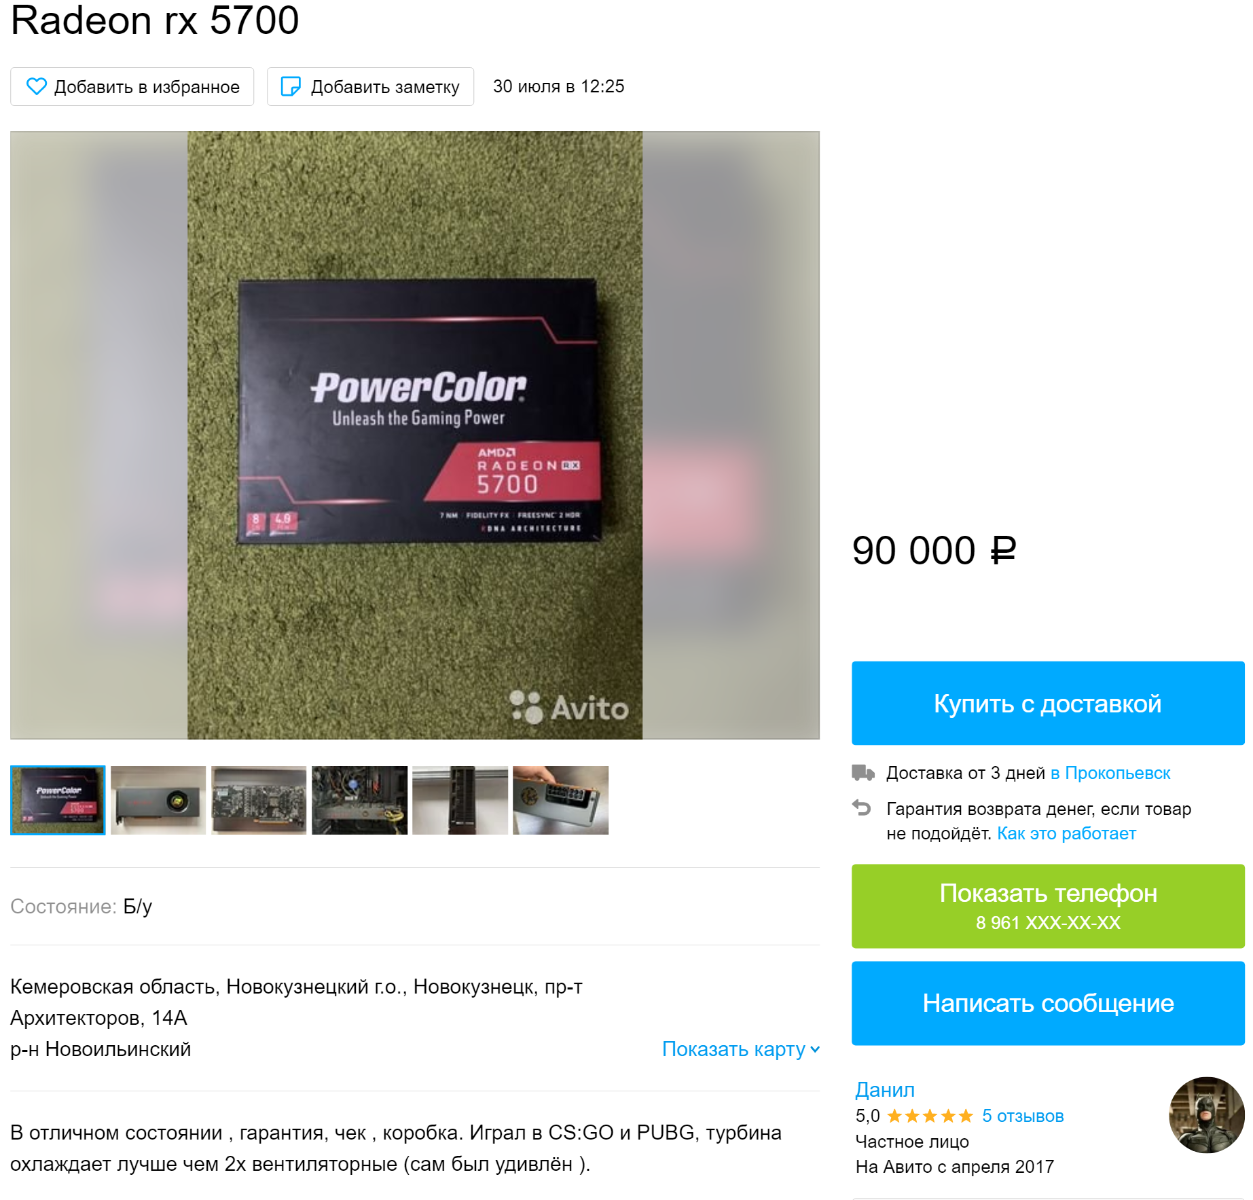The height and width of the screenshot is (1200, 1253).
Task: Select the bare PCB thumbnail
Action: (259, 800)
